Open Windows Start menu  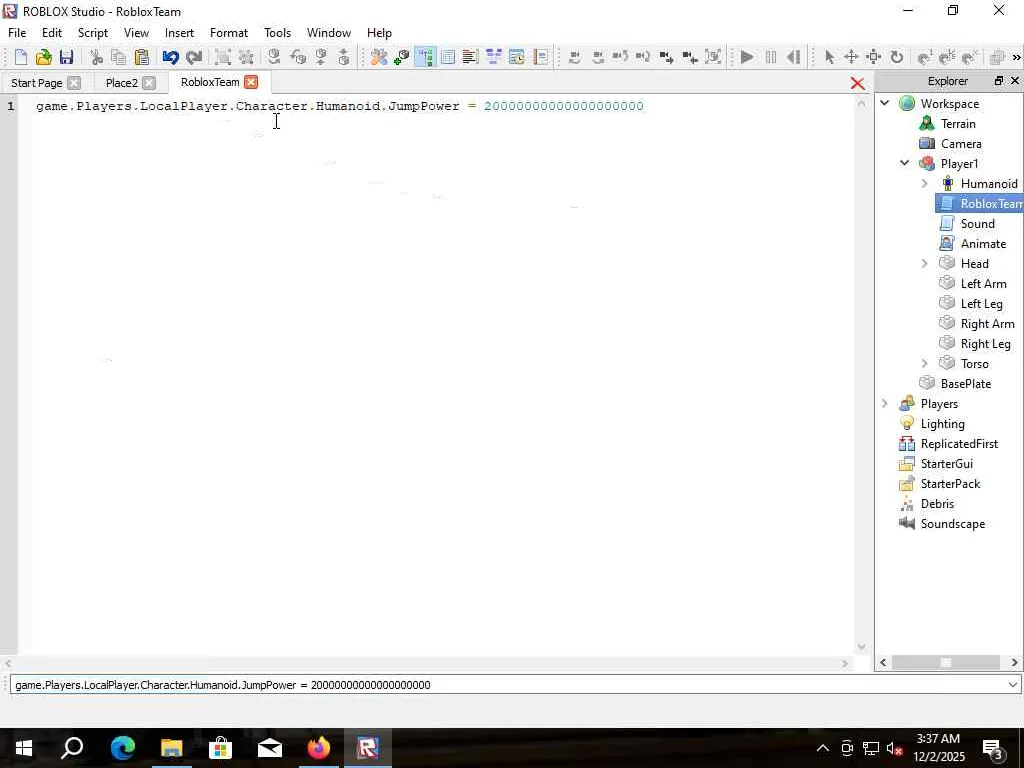point(24,748)
